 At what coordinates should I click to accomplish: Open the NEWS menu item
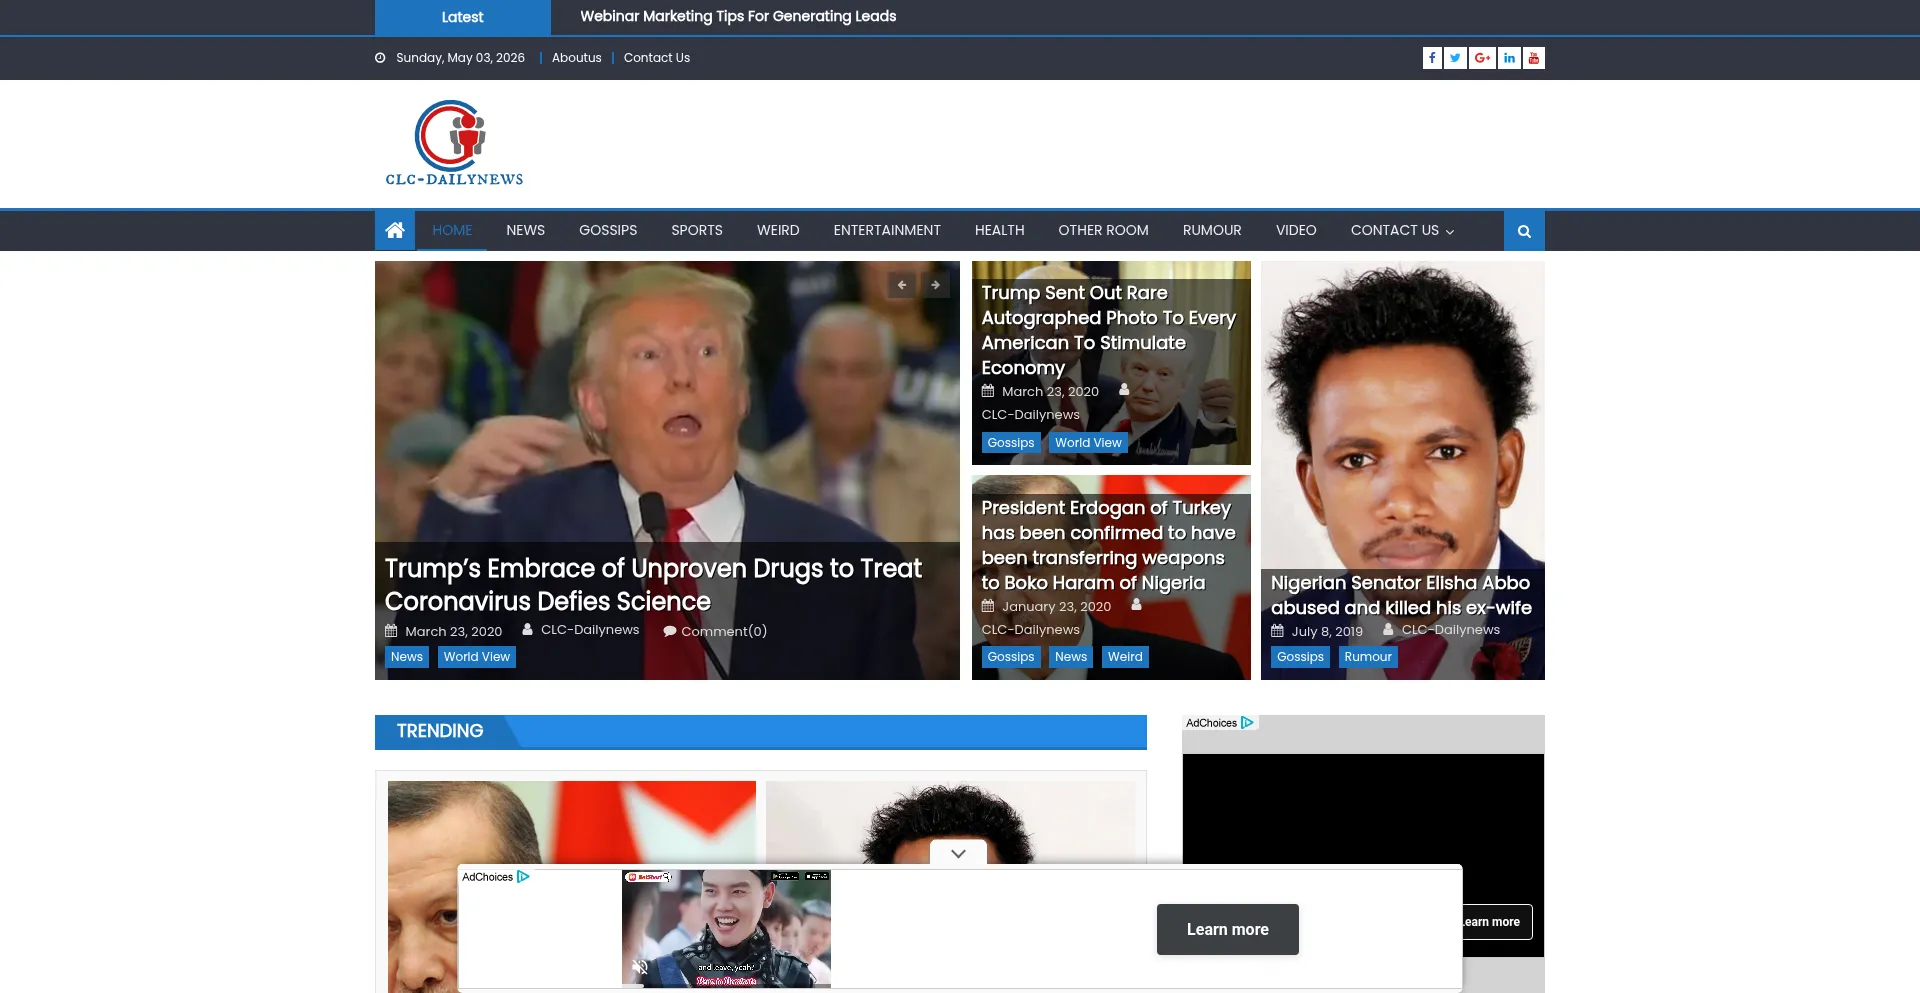(525, 230)
